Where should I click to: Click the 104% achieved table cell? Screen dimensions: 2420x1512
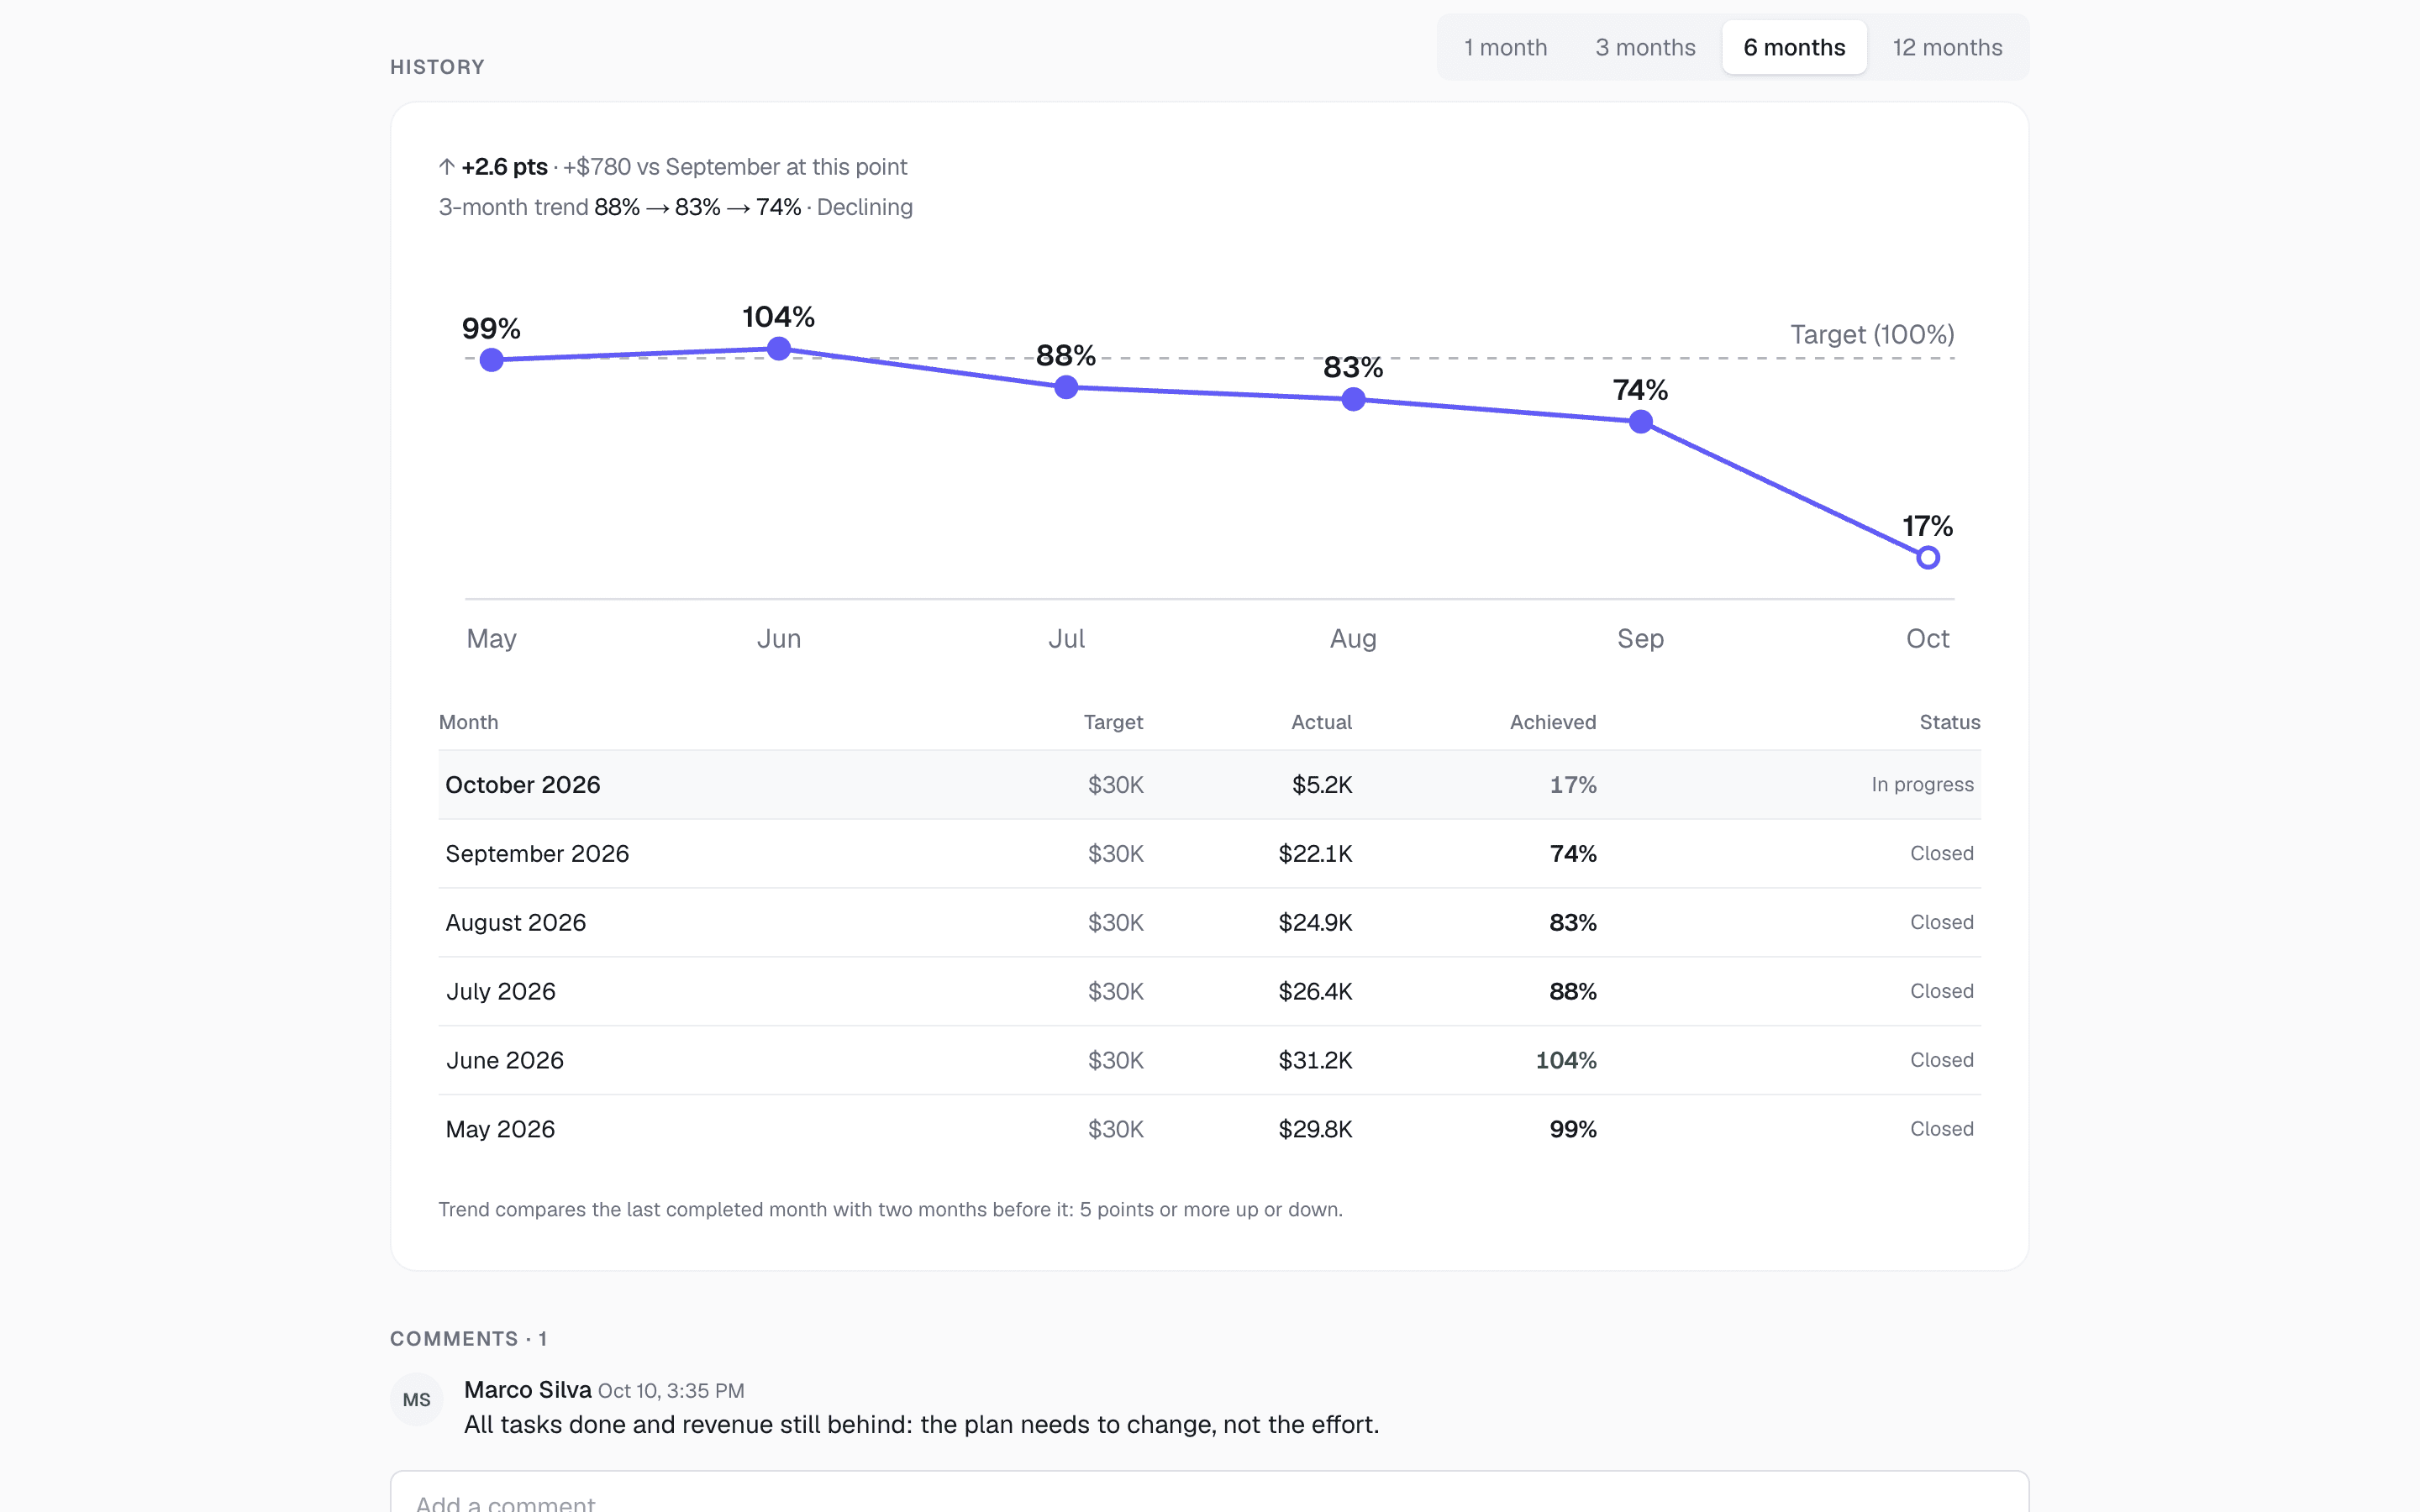(x=1566, y=1060)
